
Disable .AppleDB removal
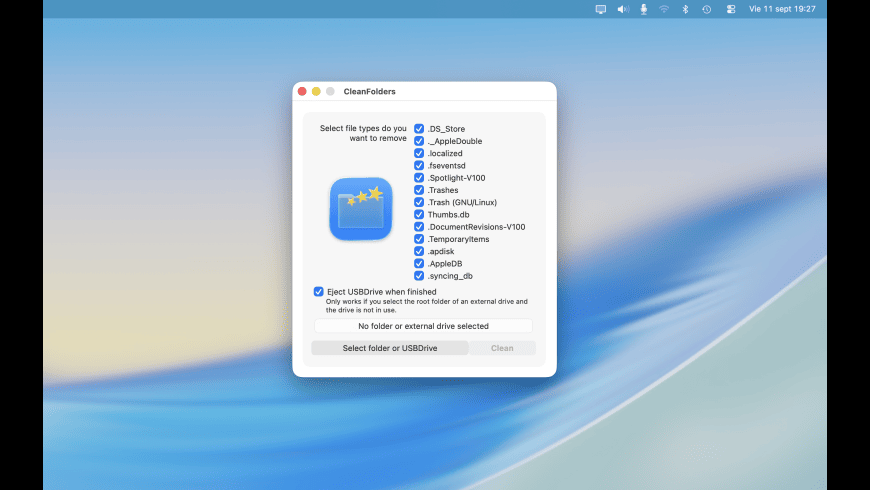[419, 263]
